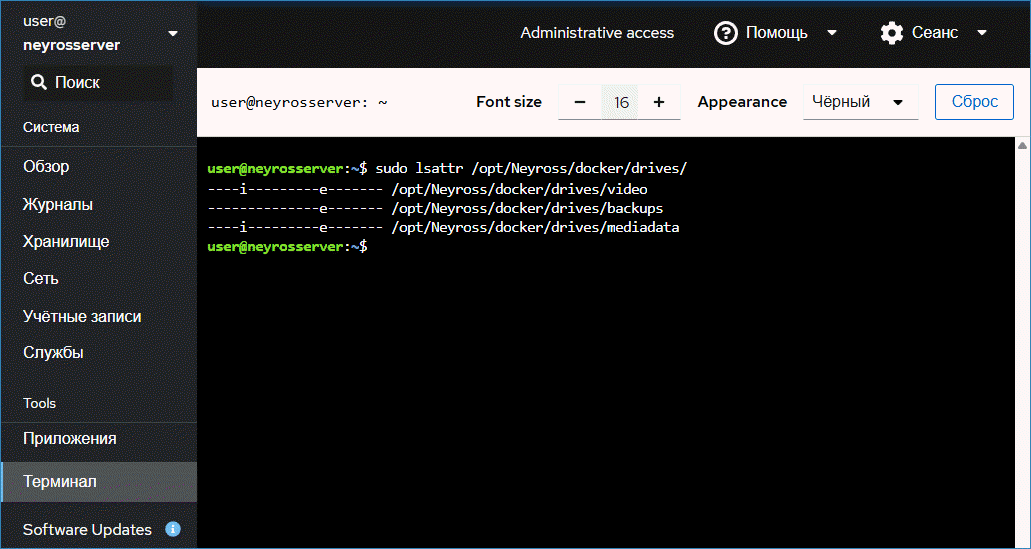The width and height of the screenshot is (1031, 549).
Task: Open the Appearance dropdown showing Чёрный
Action: click(x=860, y=102)
